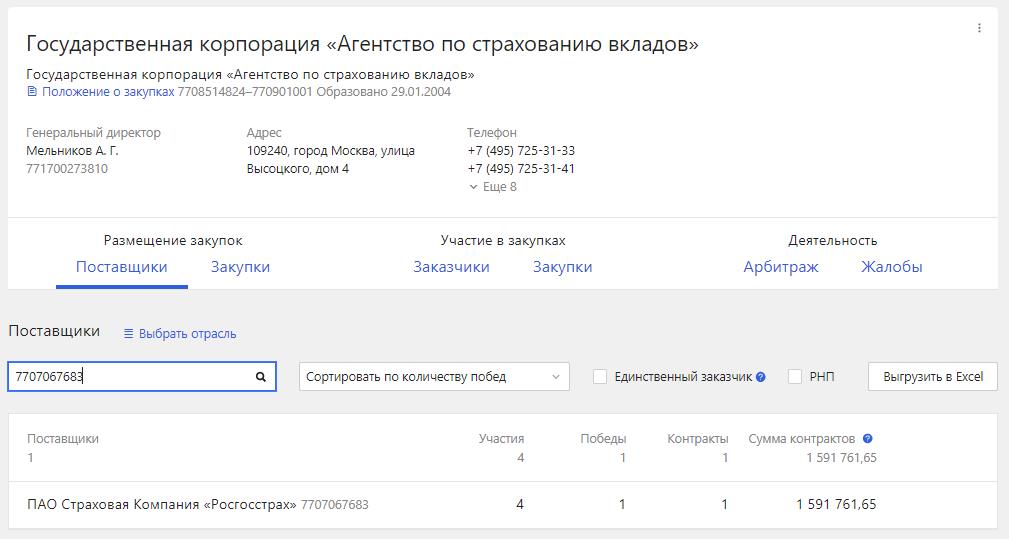The image size is (1009, 539).
Task: Click the search magnifier icon
Action: (x=261, y=377)
